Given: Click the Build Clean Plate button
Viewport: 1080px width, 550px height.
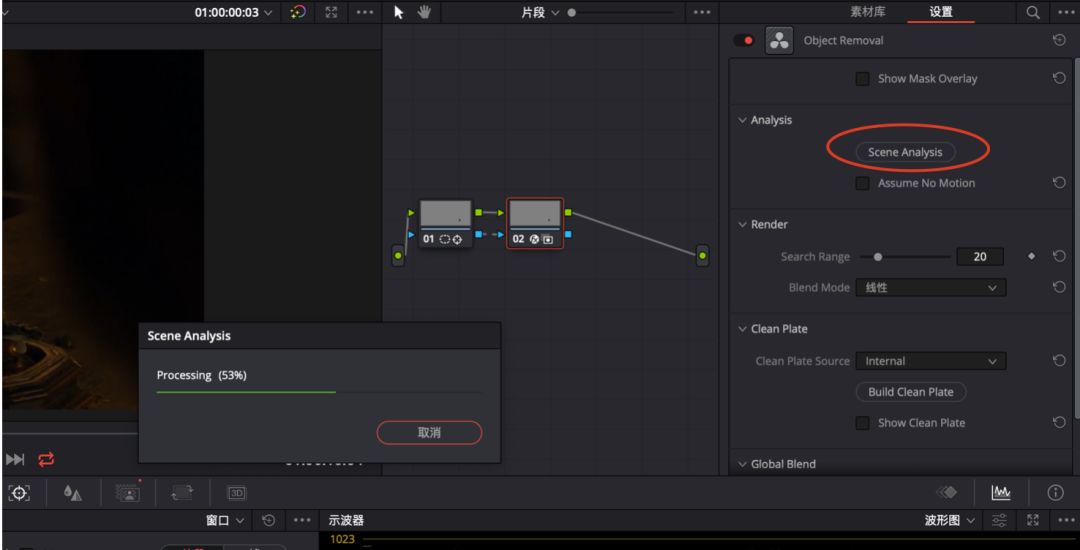Looking at the screenshot, I should point(911,392).
